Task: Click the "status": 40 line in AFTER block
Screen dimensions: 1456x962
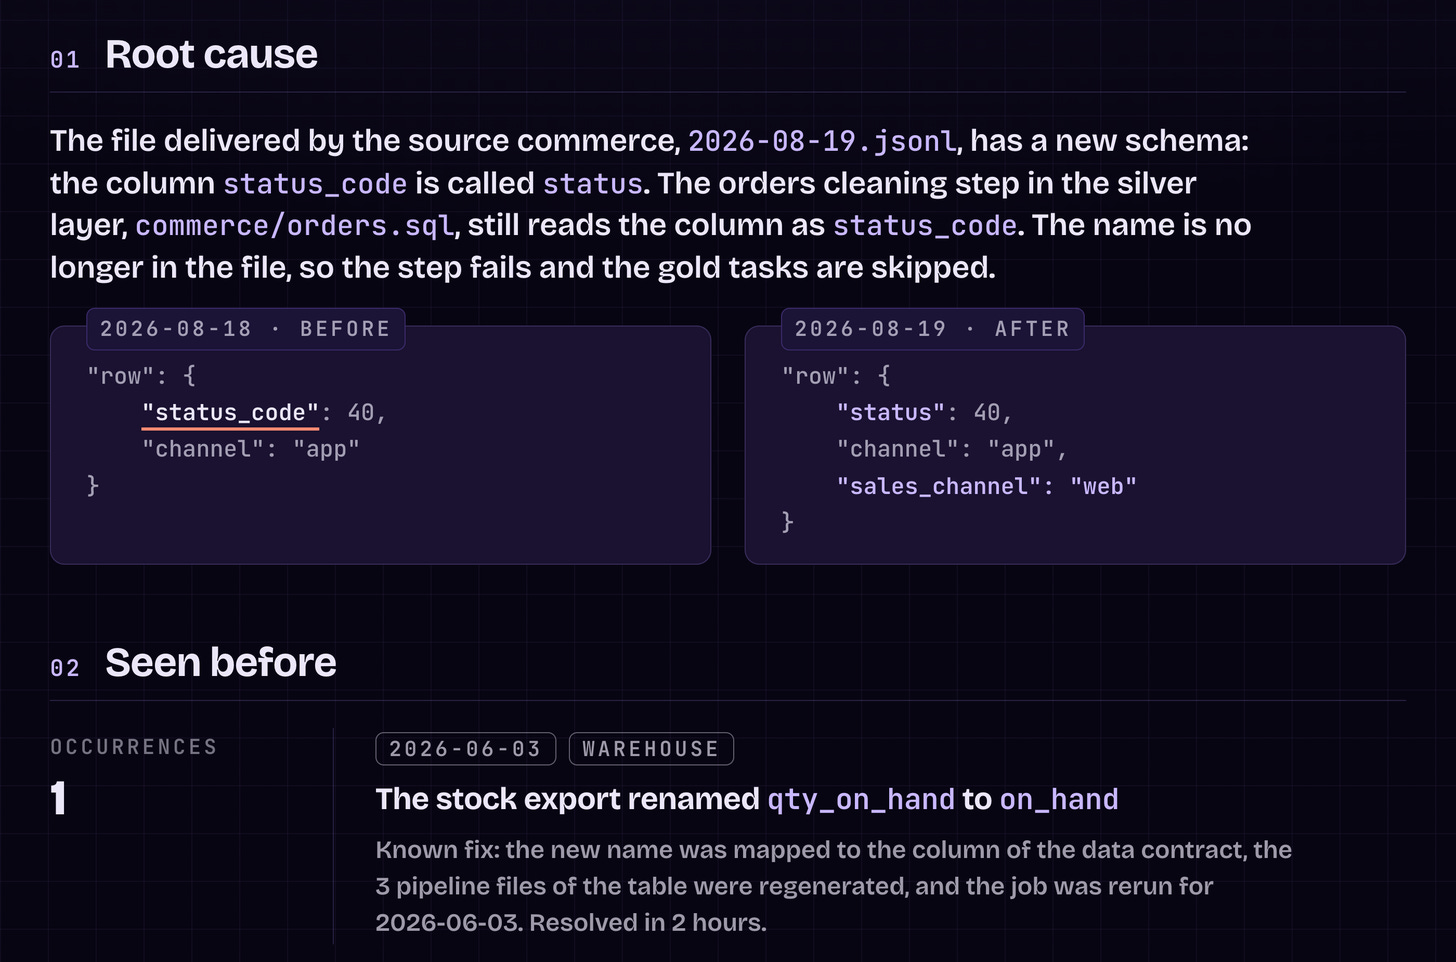Action: (x=925, y=413)
